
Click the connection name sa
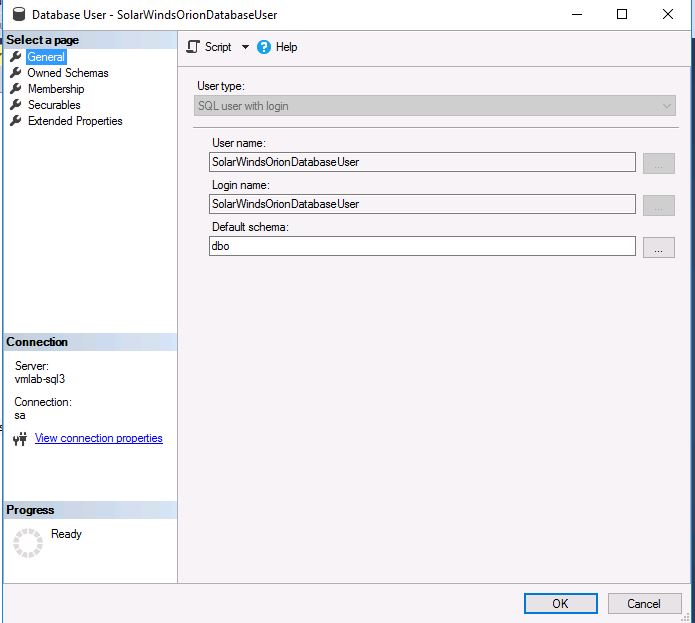[20, 416]
